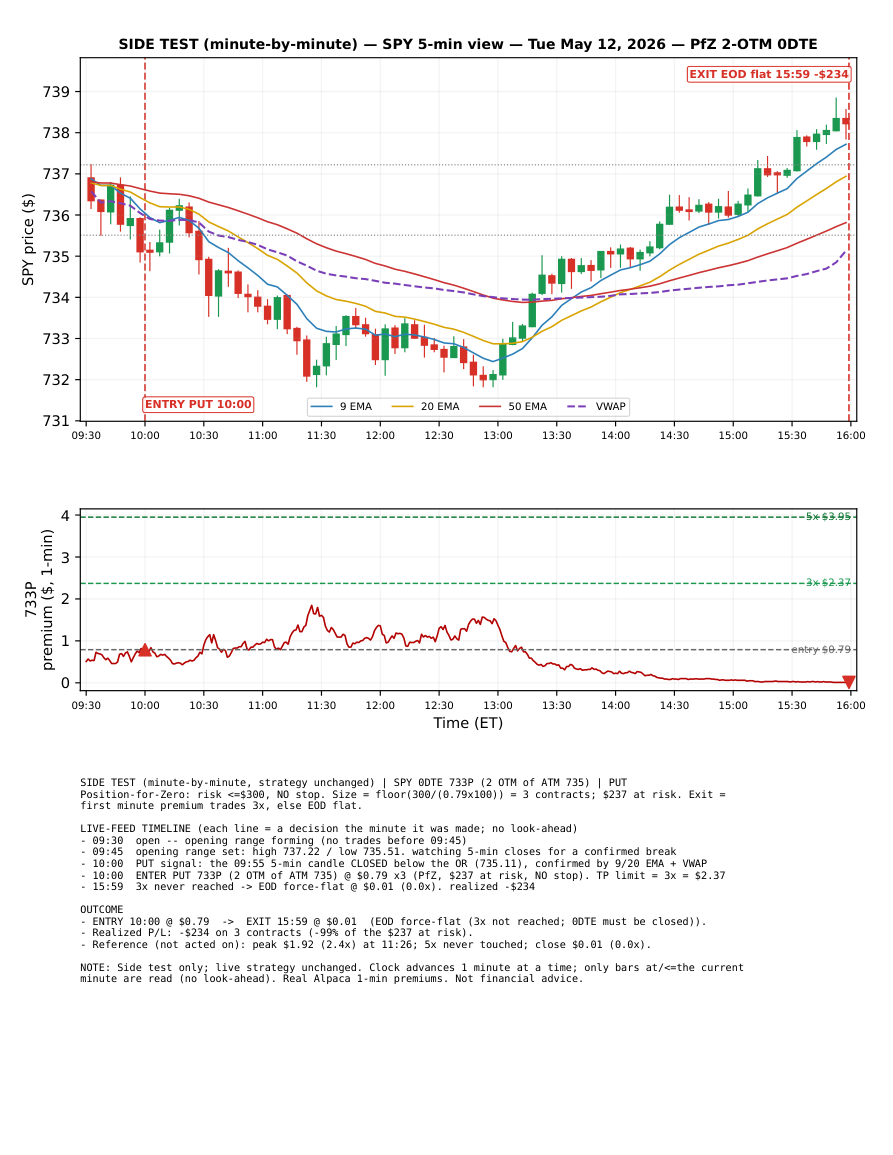Click the 'Realized P/L: -$234 on 3 contracts' line
The width and height of the screenshot is (893, 1155).
point(276,933)
